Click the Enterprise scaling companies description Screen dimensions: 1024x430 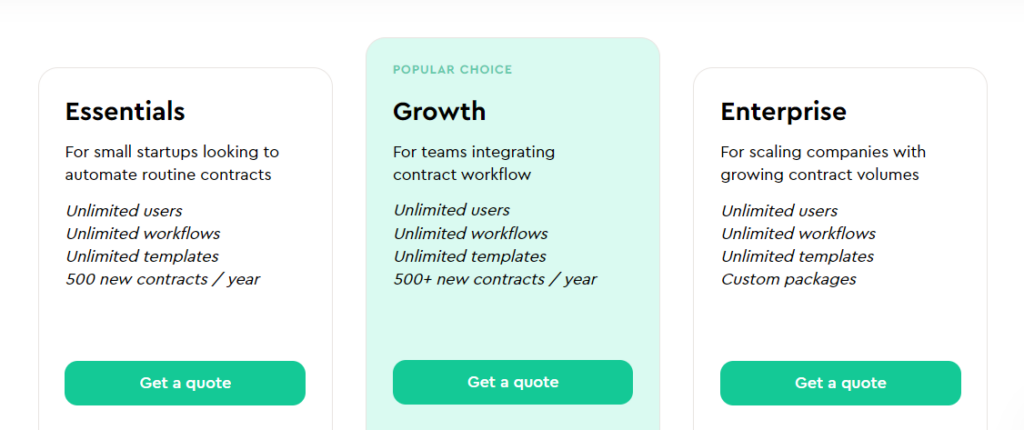[x=823, y=163]
